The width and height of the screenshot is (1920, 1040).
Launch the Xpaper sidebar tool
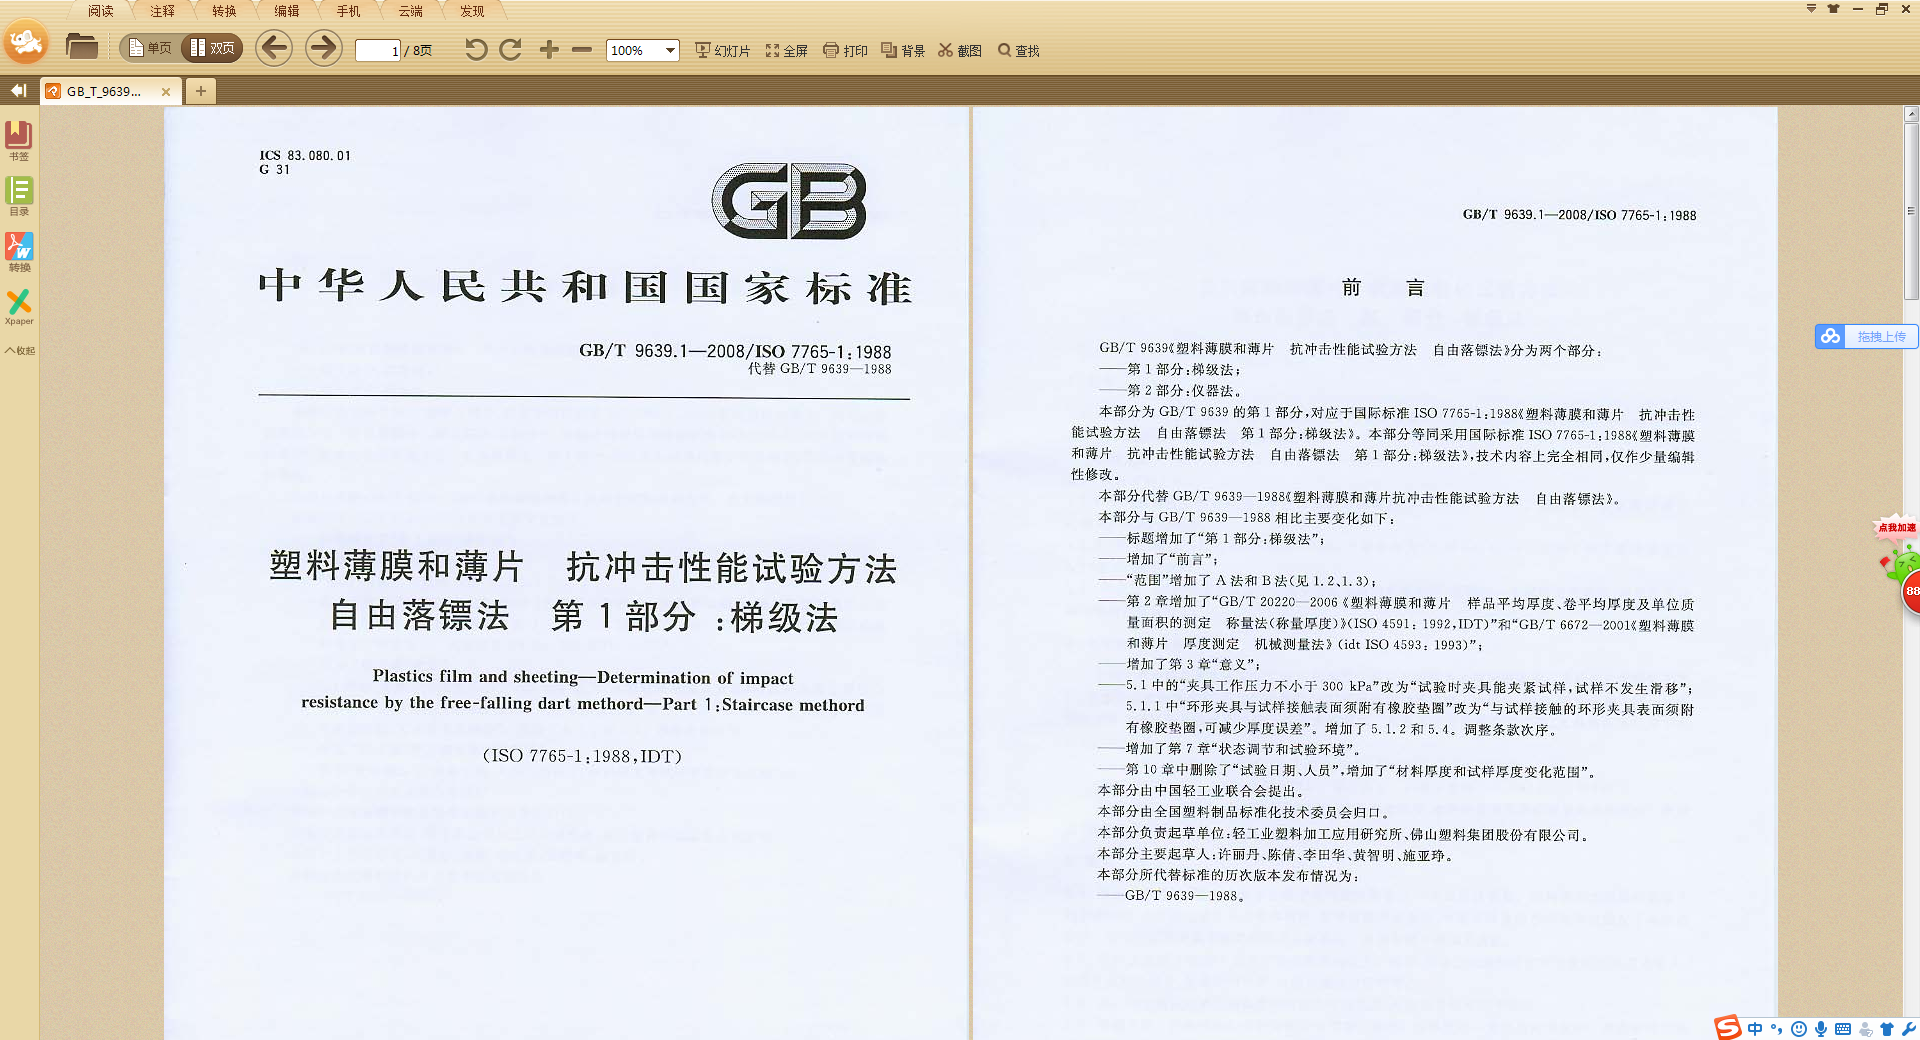(19, 306)
